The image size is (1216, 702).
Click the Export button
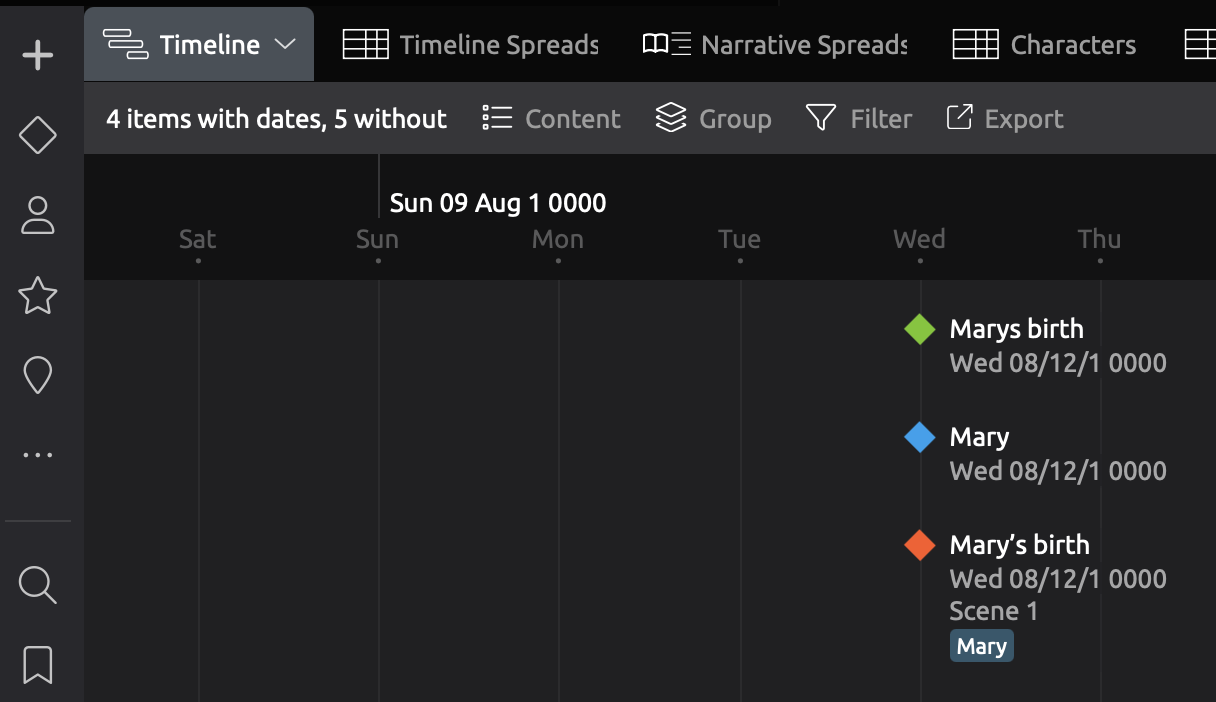(x=1004, y=119)
